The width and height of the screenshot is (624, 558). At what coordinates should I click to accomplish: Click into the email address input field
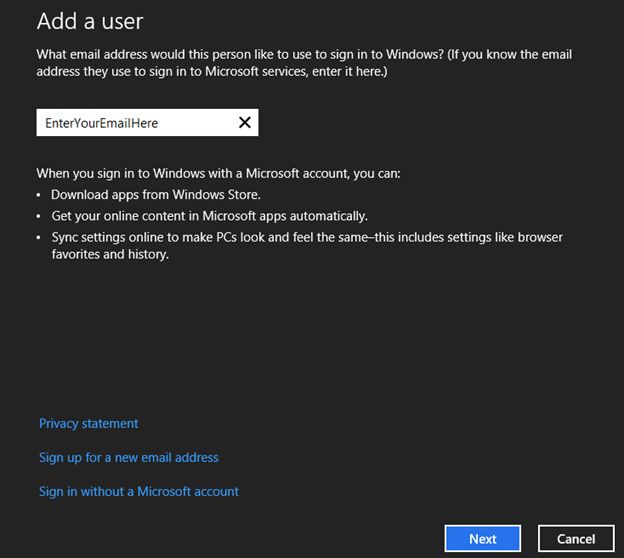[x=147, y=123]
